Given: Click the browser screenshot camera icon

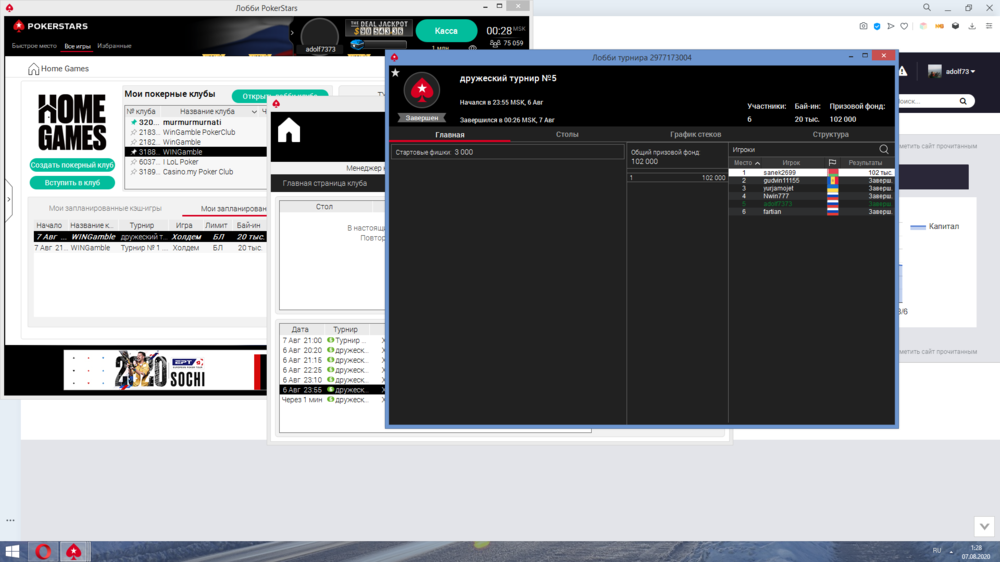Looking at the screenshot, I should [864, 26].
